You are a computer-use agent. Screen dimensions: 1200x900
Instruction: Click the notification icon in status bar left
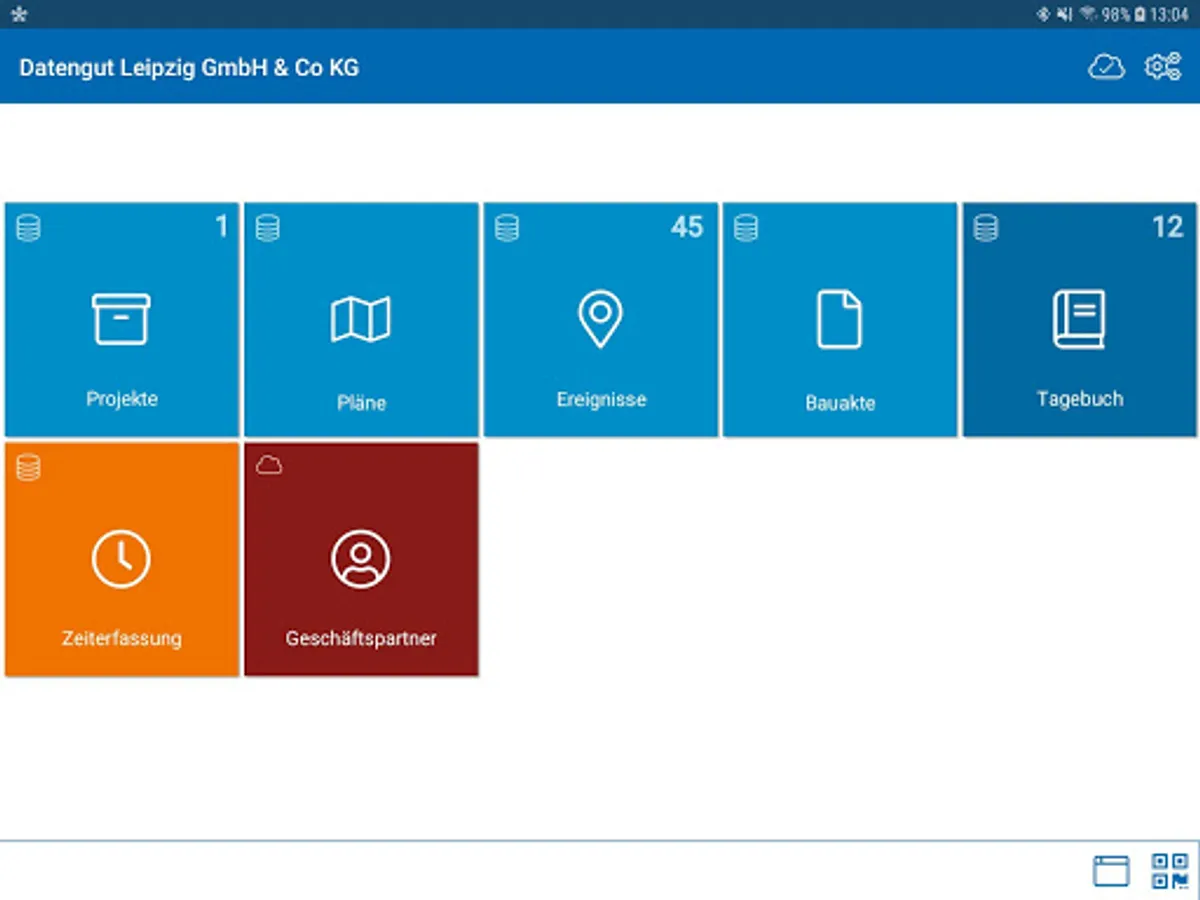click(x=19, y=14)
